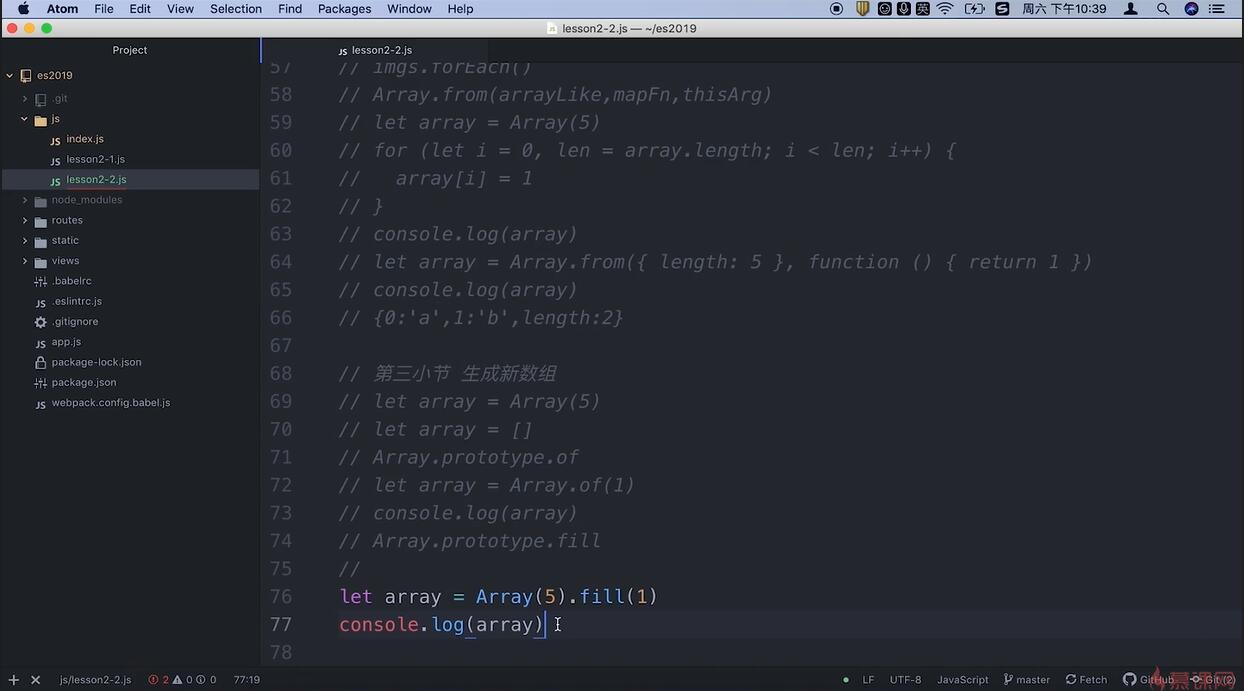Click the .gitignore gear icon
Image resolution: width=1244 pixels, height=691 pixels.
pyautogui.click(x=40, y=322)
